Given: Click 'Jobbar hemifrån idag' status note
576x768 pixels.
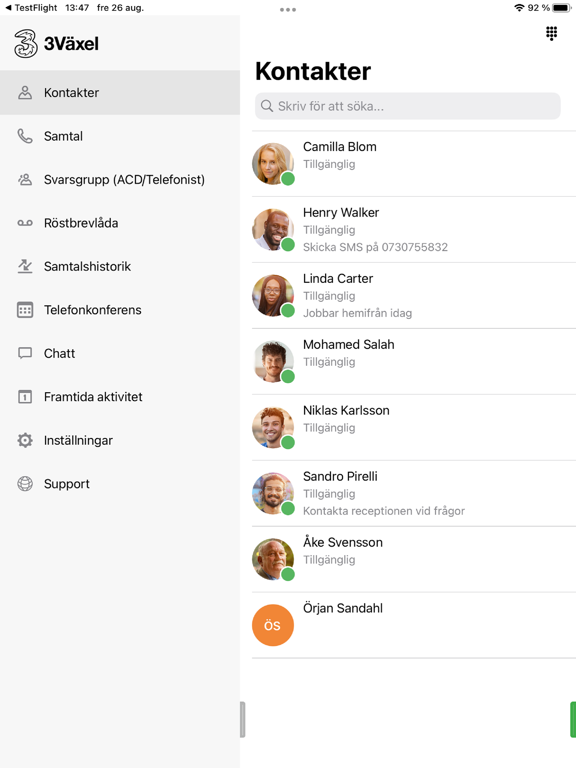Looking at the screenshot, I should pos(357,313).
